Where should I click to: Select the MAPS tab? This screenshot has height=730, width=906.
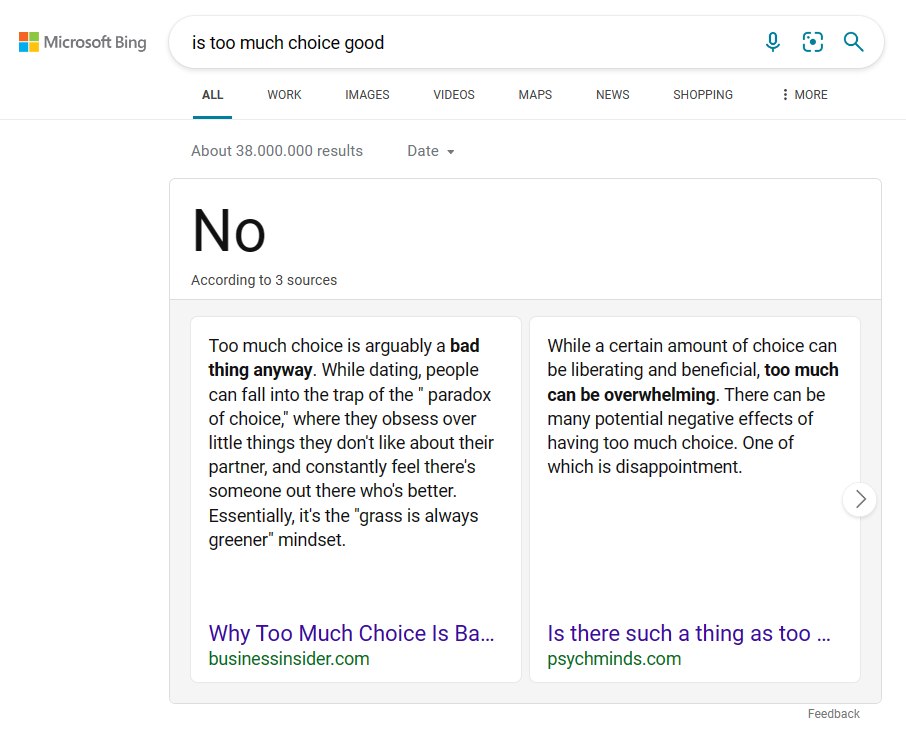click(535, 95)
